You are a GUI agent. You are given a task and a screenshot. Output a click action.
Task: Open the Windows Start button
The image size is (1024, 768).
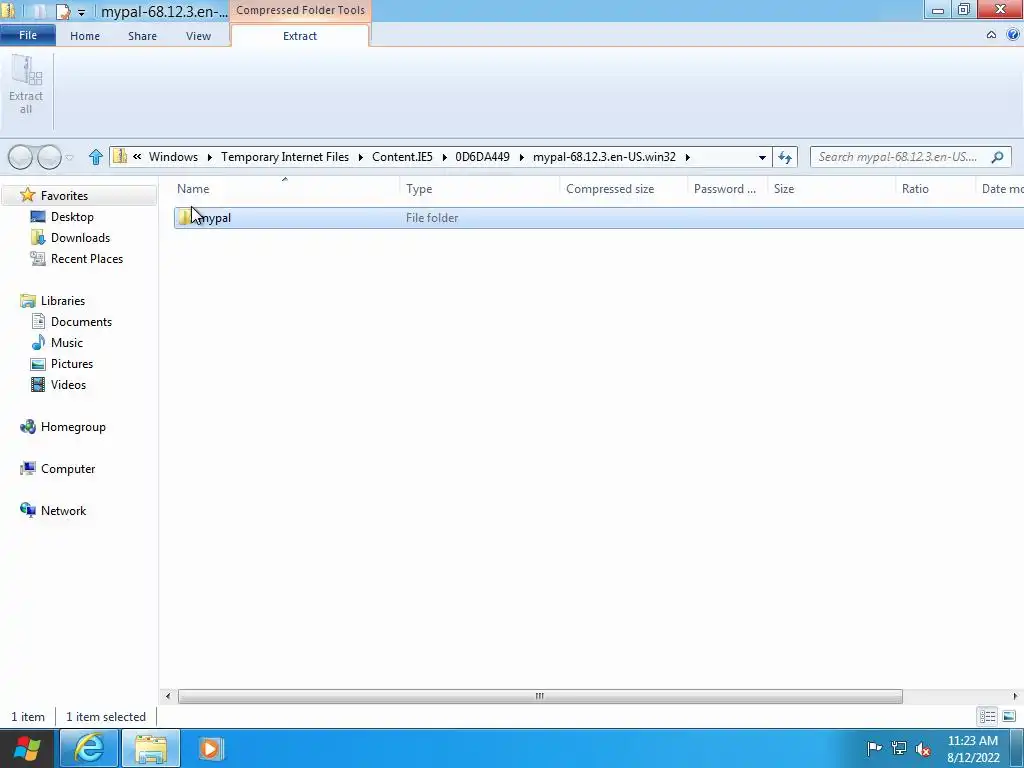point(27,748)
